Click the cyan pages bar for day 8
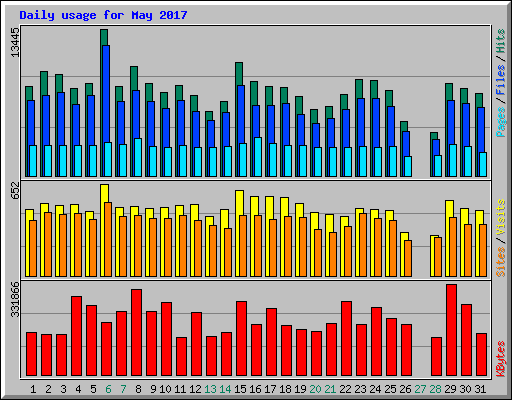 pos(138,157)
